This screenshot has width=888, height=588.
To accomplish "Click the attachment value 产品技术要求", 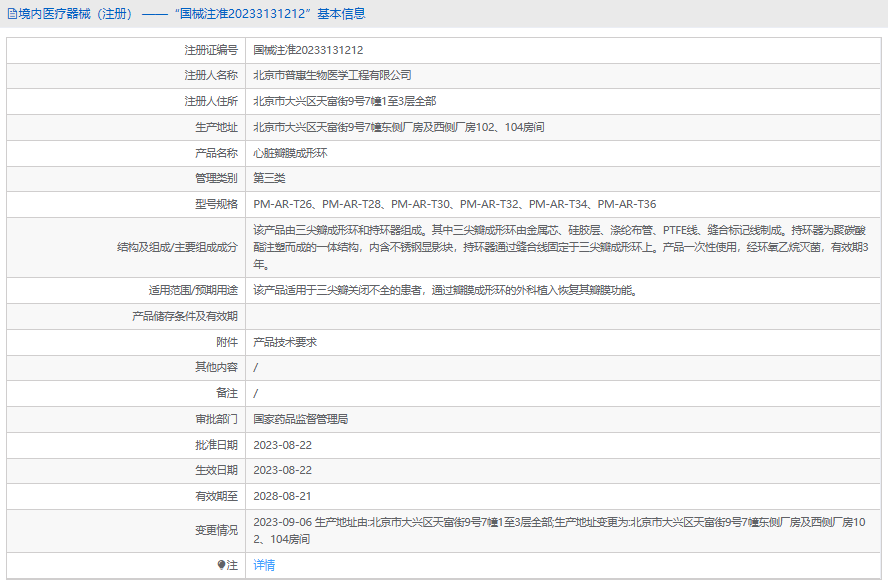I will click(285, 342).
